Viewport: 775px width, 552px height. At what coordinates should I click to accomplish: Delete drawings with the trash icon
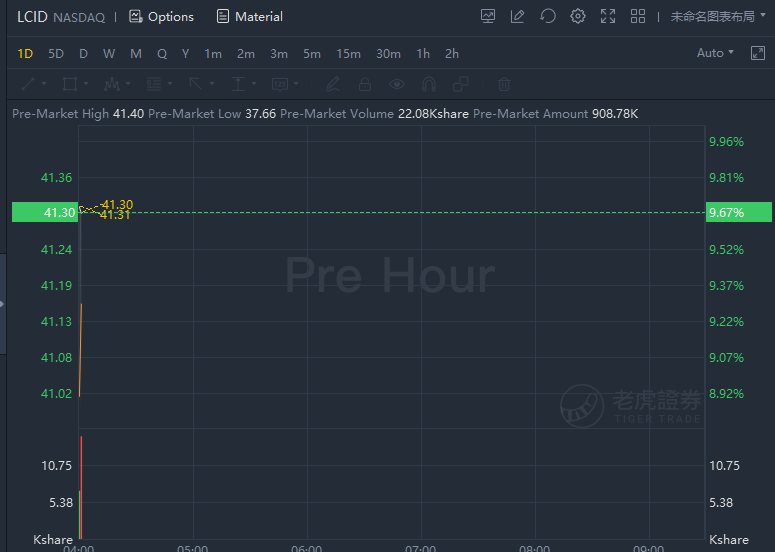coord(504,84)
